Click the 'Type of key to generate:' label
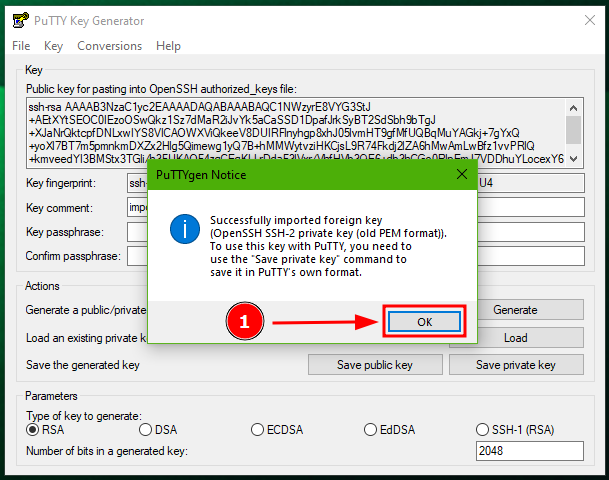 coord(84,416)
